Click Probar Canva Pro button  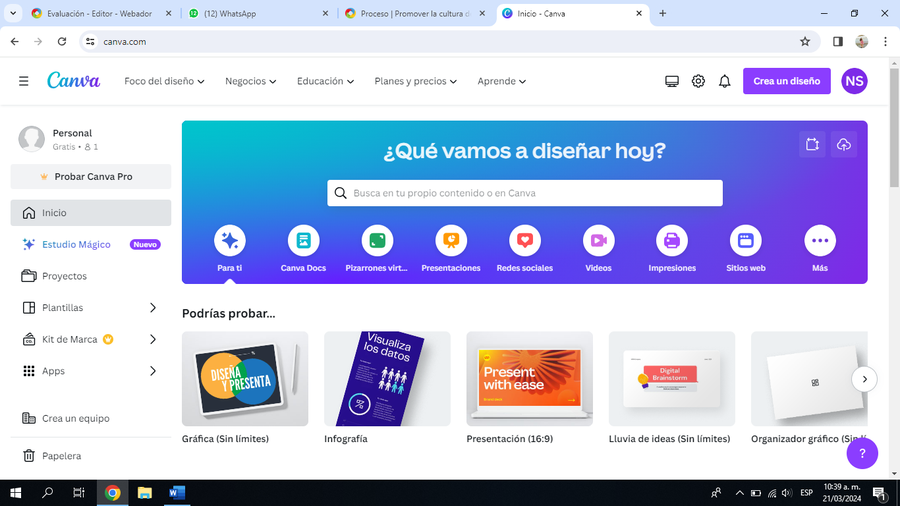(x=91, y=177)
